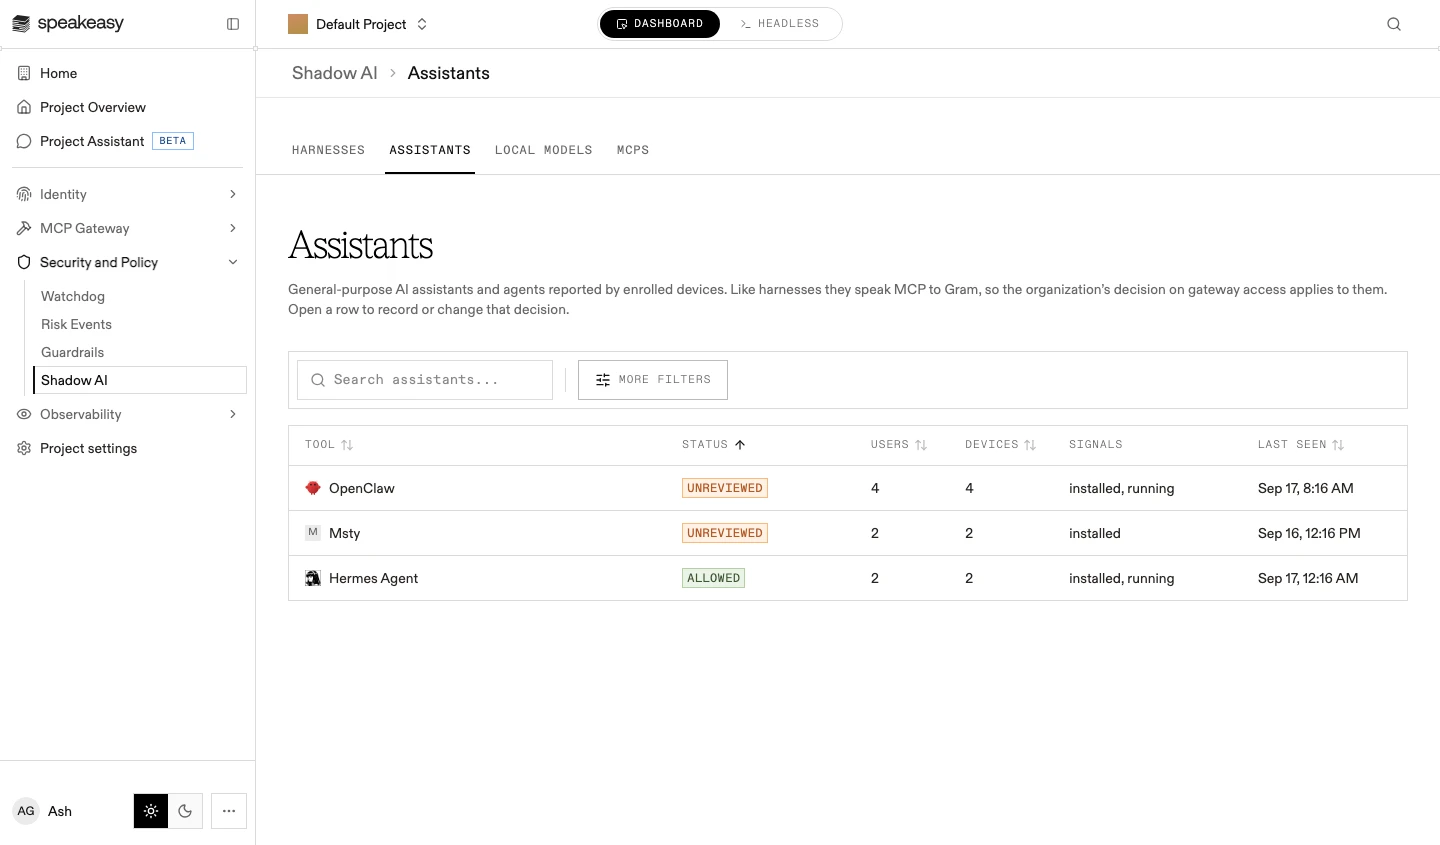Image resolution: width=1440 pixels, height=845 pixels.
Task: Open the Msty row
Action: [x=848, y=533]
